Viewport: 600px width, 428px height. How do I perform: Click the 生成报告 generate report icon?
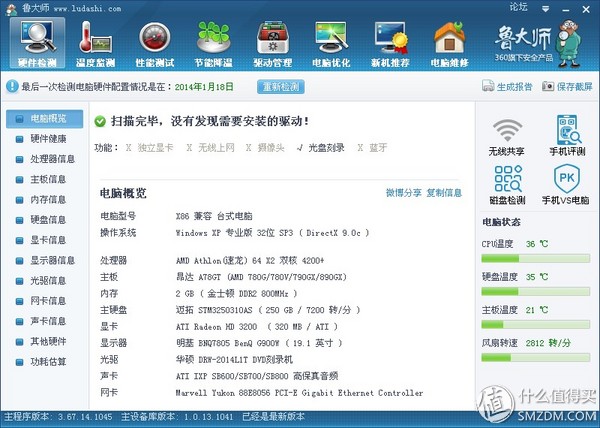point(488,86)
